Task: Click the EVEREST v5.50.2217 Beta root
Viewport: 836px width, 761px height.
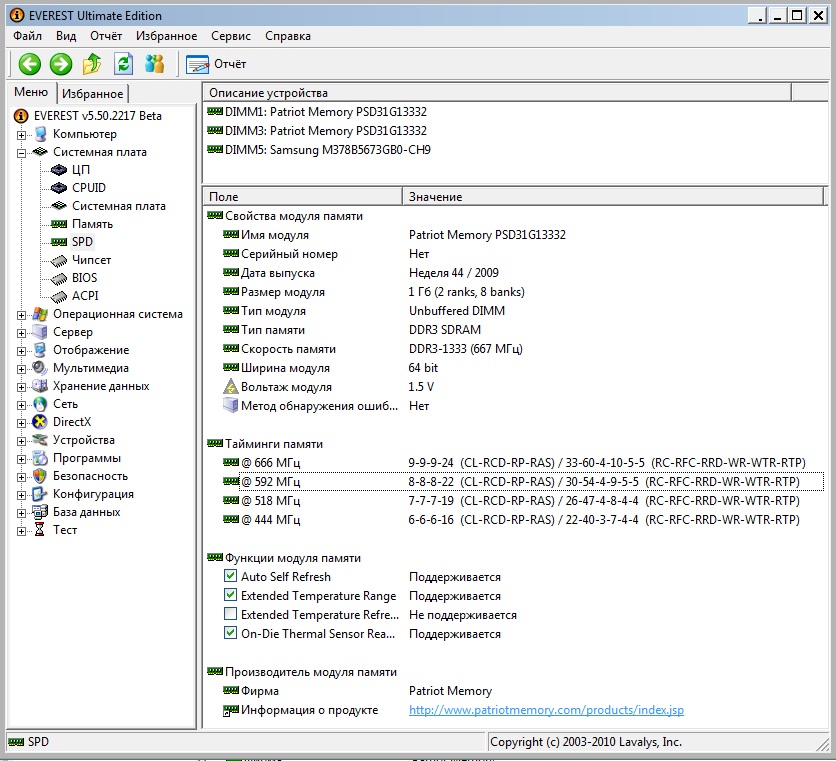Action: pos(98,116)
